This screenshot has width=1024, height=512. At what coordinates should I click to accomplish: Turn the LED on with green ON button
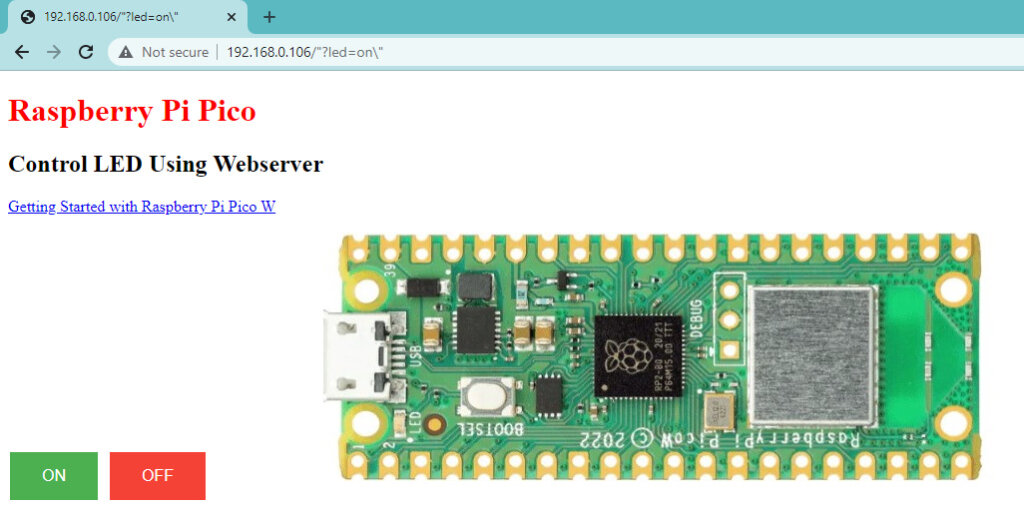pyautogui.click(x=54, y=475)
